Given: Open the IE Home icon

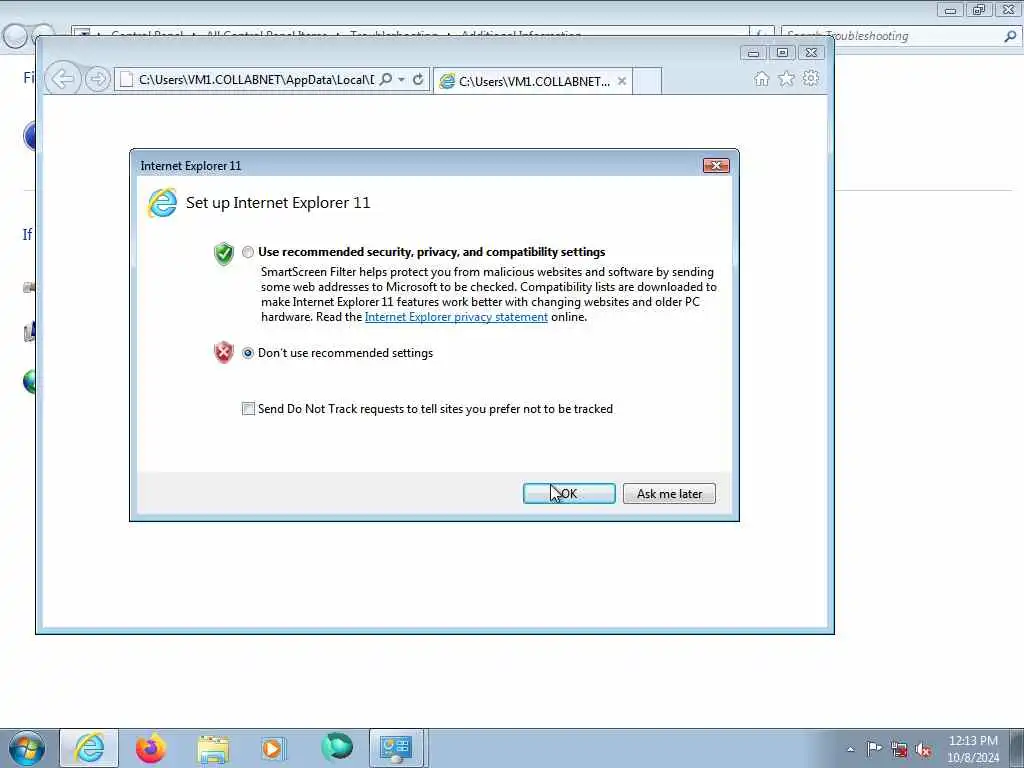Looking at the screenshot, I should tap(761, 79).
